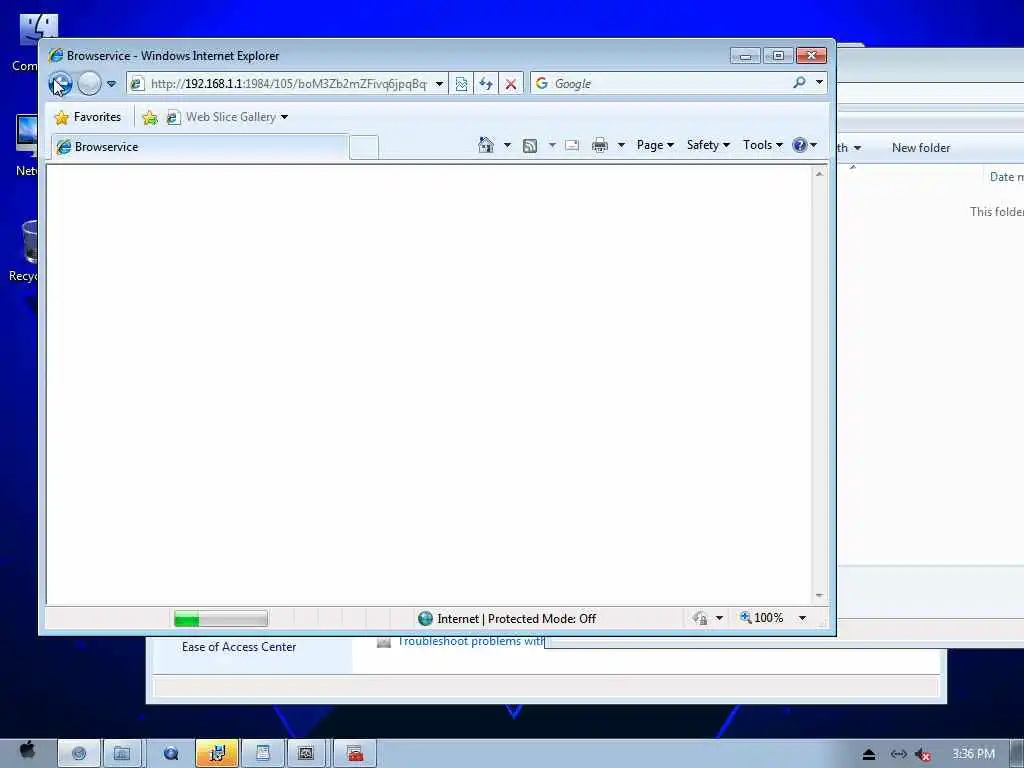Screen dimensions: 1024x768
Task: Click the muted volume speaker tray icon
Action: click(923, 755)
